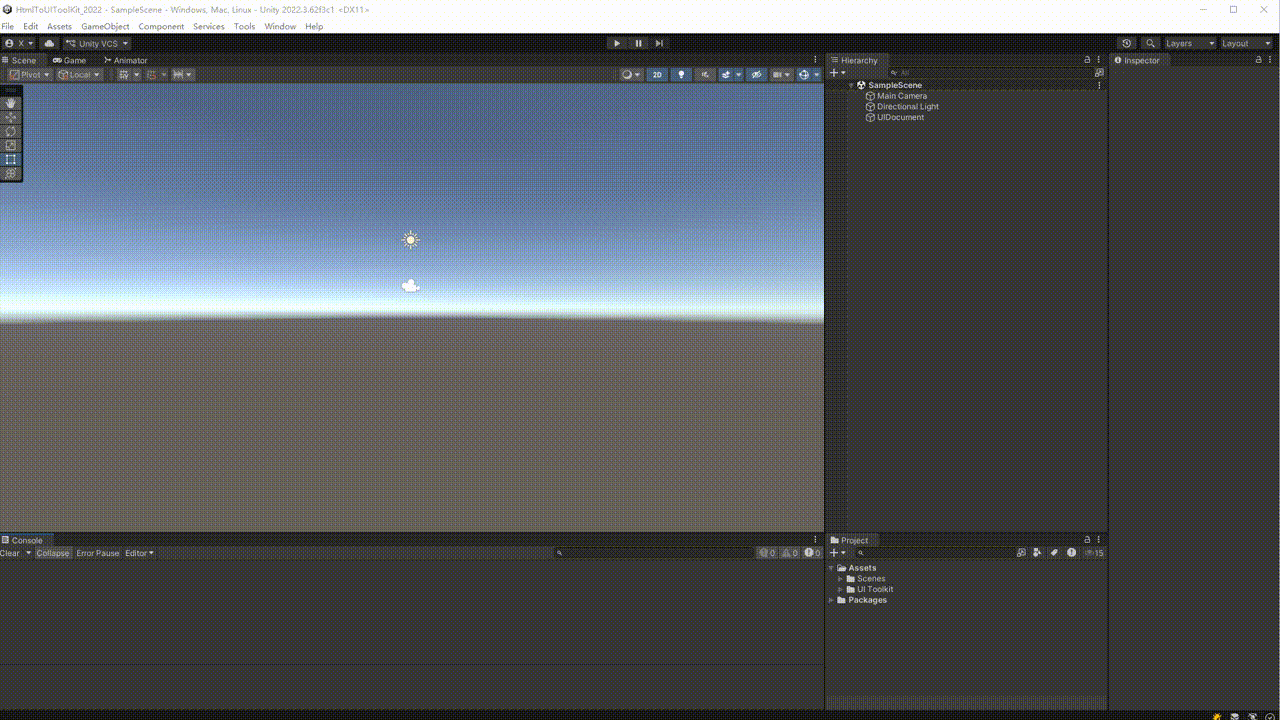
Task: Click Project search by import log icon
Action: pos(1071,552)
